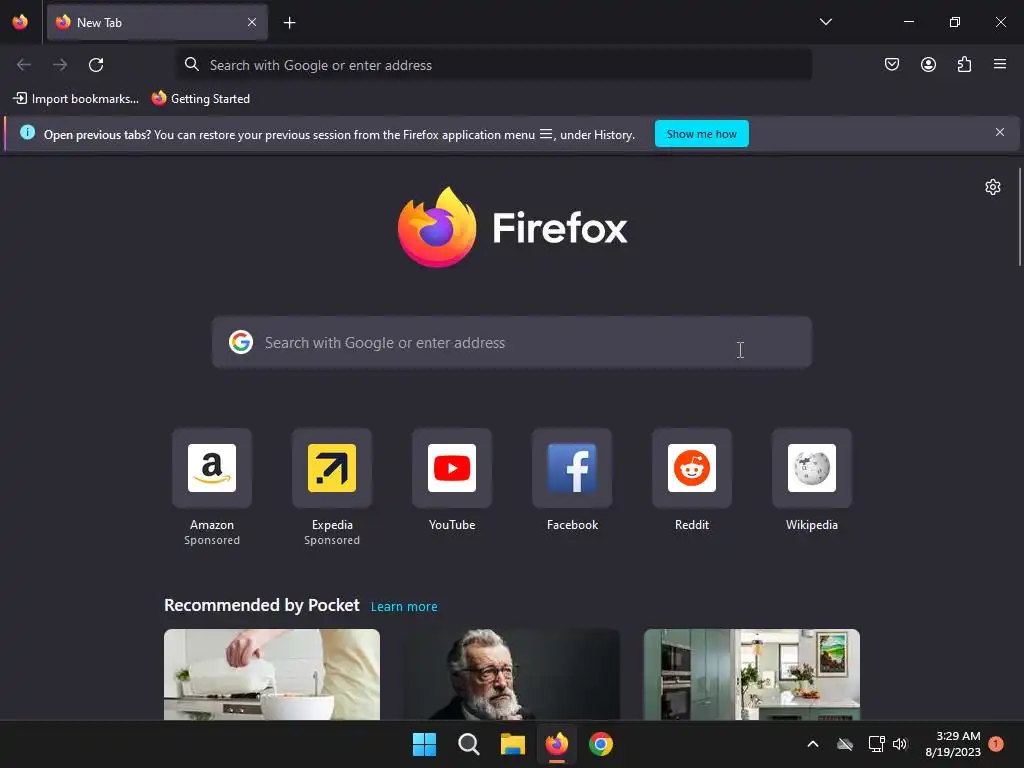
Task: Open the Extensions puzzle icon
Action: 964,64
